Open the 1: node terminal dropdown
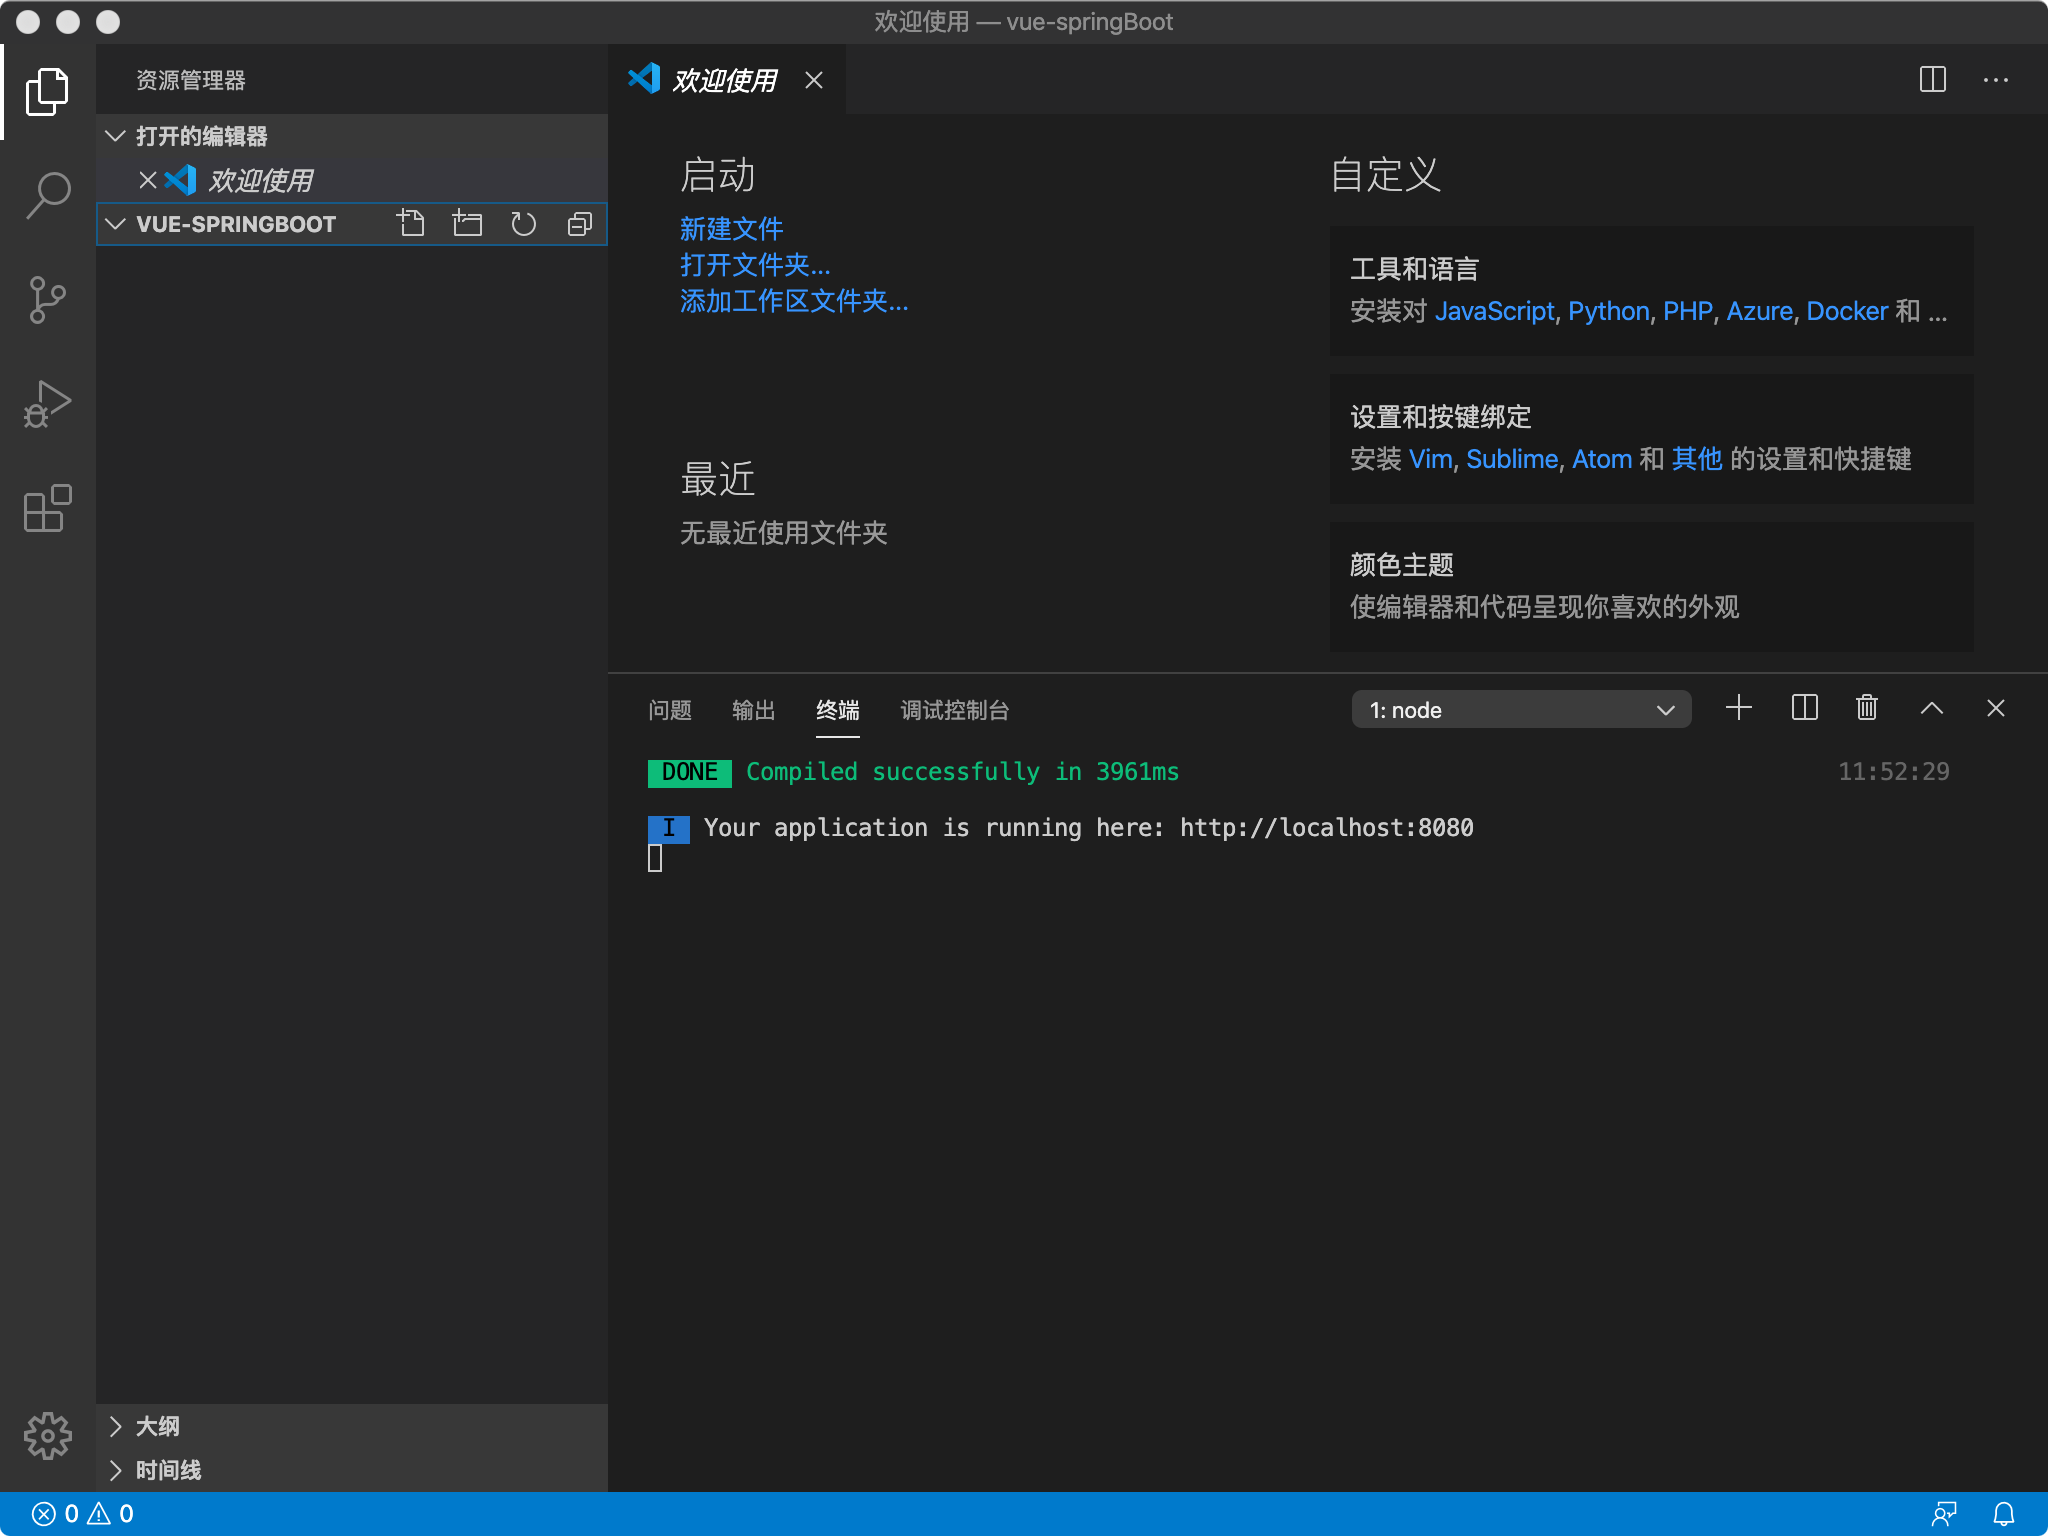The image size is (2048, 1536). point(1520,710)
